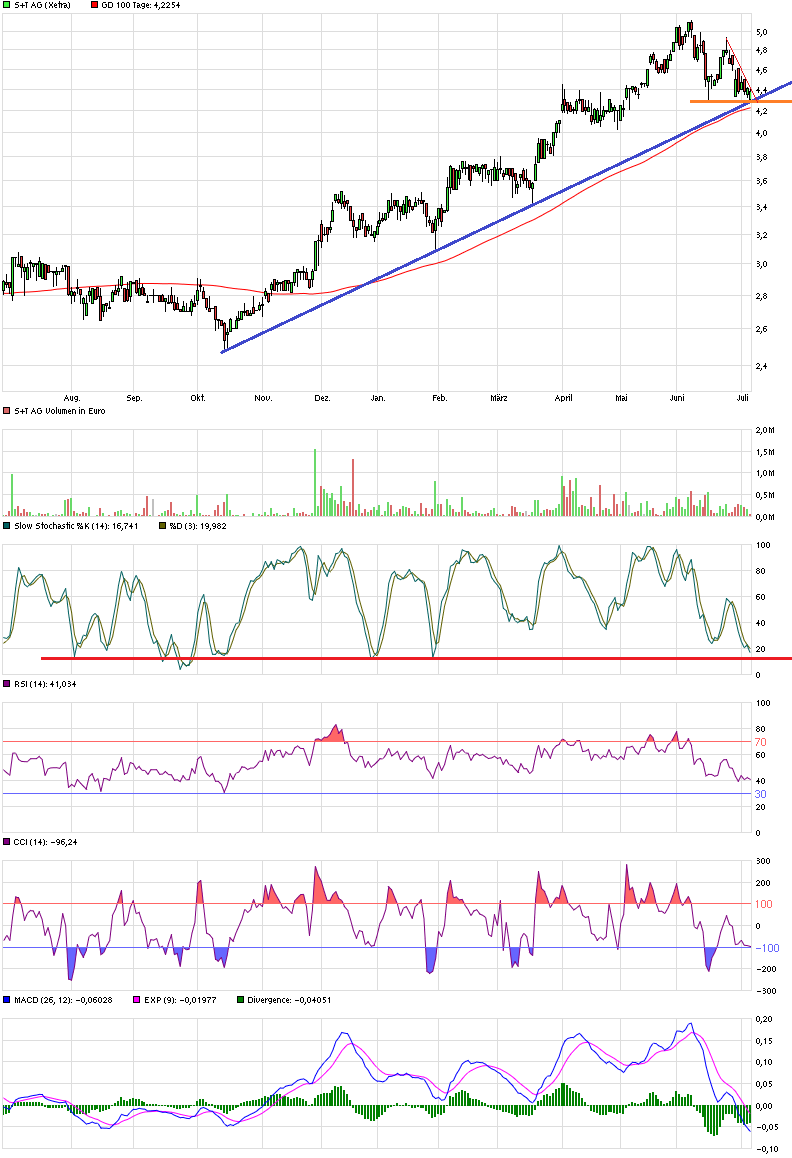This screenshot has height=1158, width=792.
Task: Click the 'Nov.' month label on the time axis
Action: click(x=263, y=398)
